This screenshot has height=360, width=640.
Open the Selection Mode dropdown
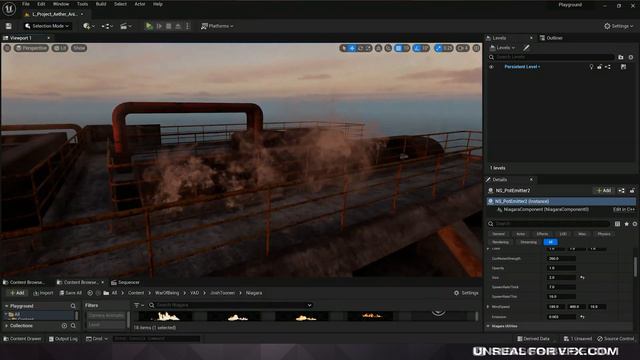[x=47, y=26]
